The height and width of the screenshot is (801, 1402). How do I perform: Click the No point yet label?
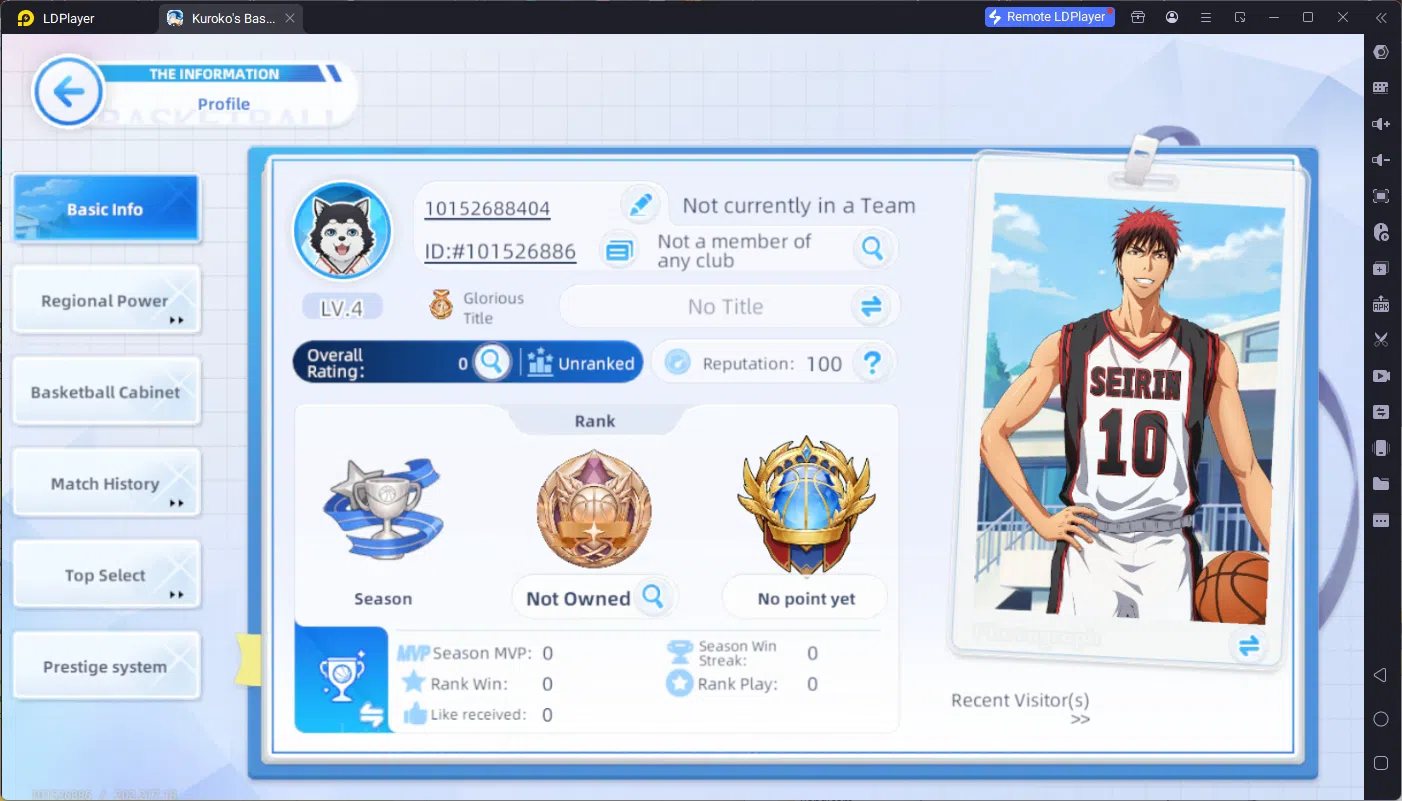[806, 598]
